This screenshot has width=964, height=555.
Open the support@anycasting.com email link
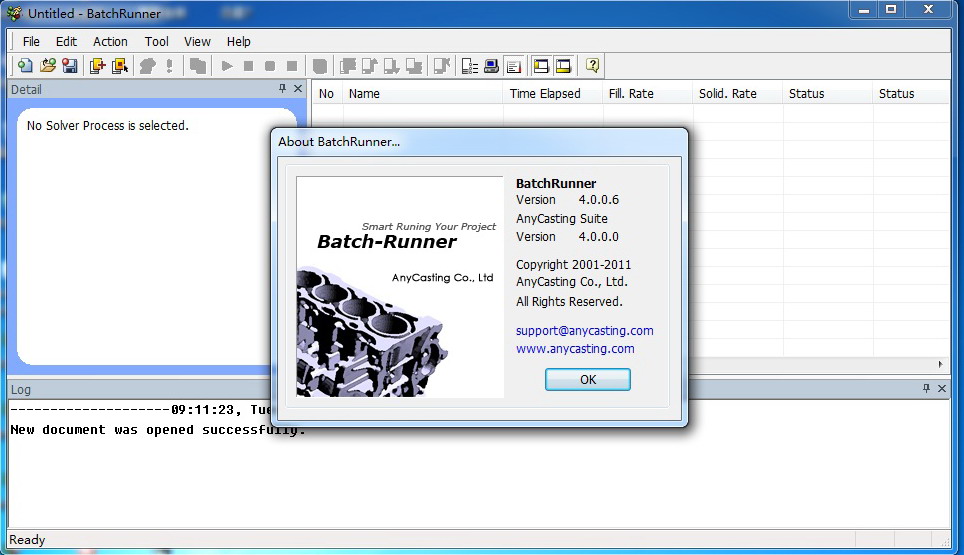pyautogui.click(x=585, y=331)
